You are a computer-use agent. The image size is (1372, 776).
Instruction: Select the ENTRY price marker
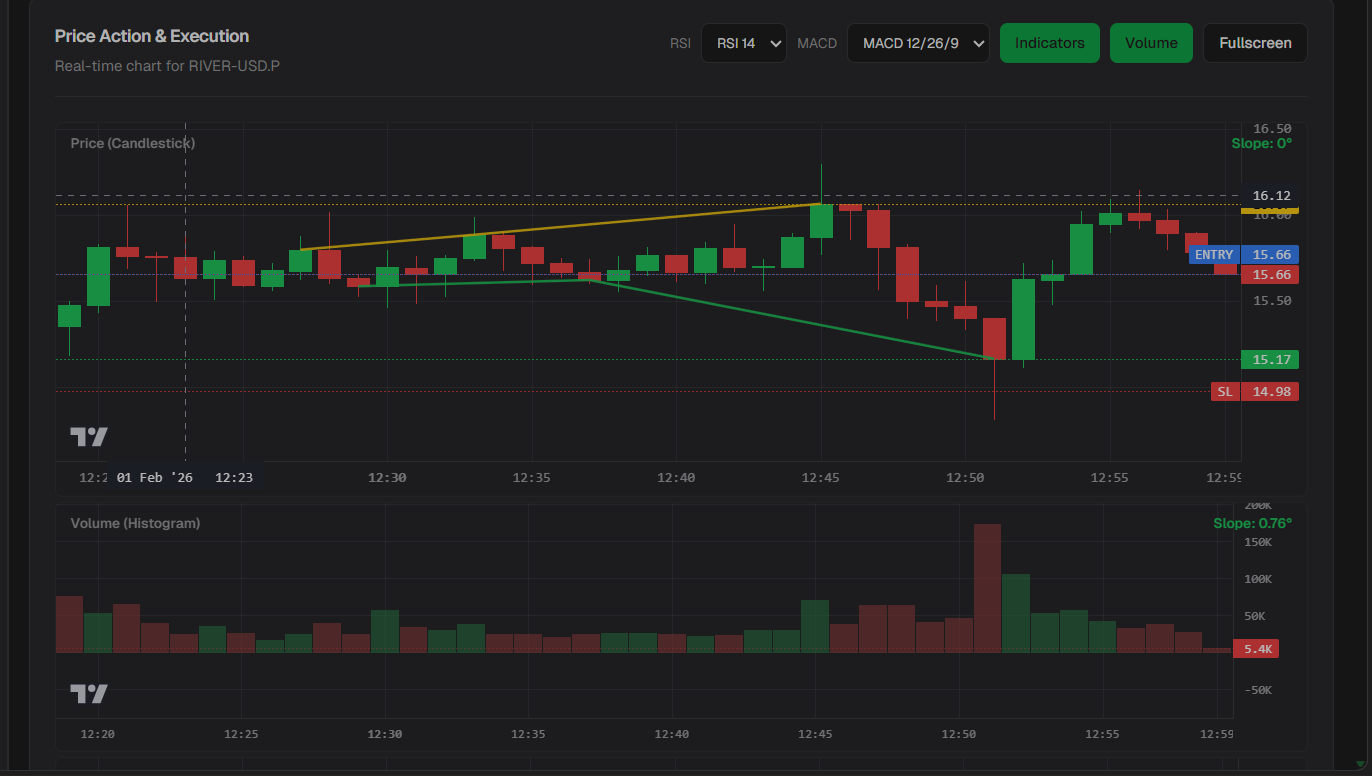click(1213, 255)
